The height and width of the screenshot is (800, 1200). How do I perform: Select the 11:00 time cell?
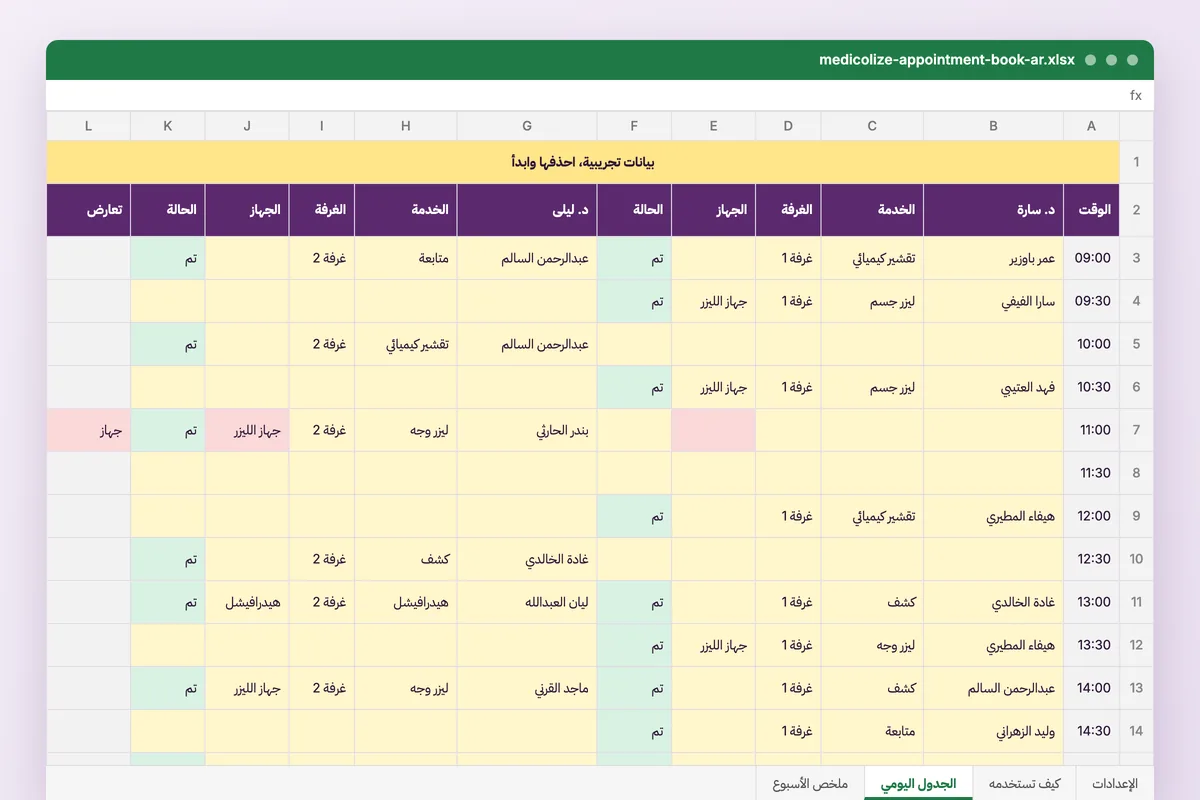1091,430
